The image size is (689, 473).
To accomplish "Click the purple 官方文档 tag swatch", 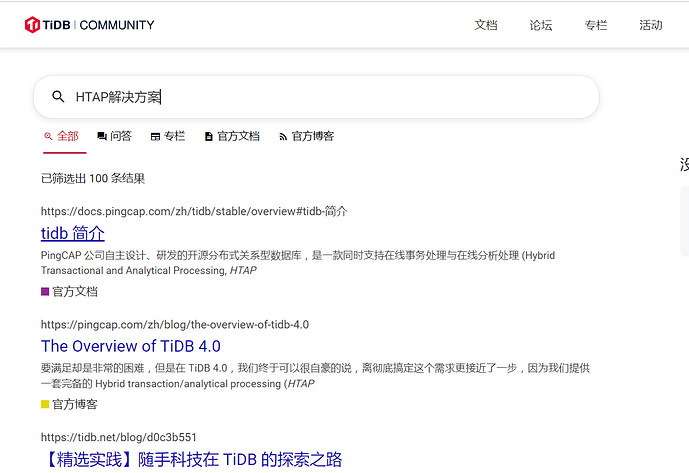I will tap(45, 291).
